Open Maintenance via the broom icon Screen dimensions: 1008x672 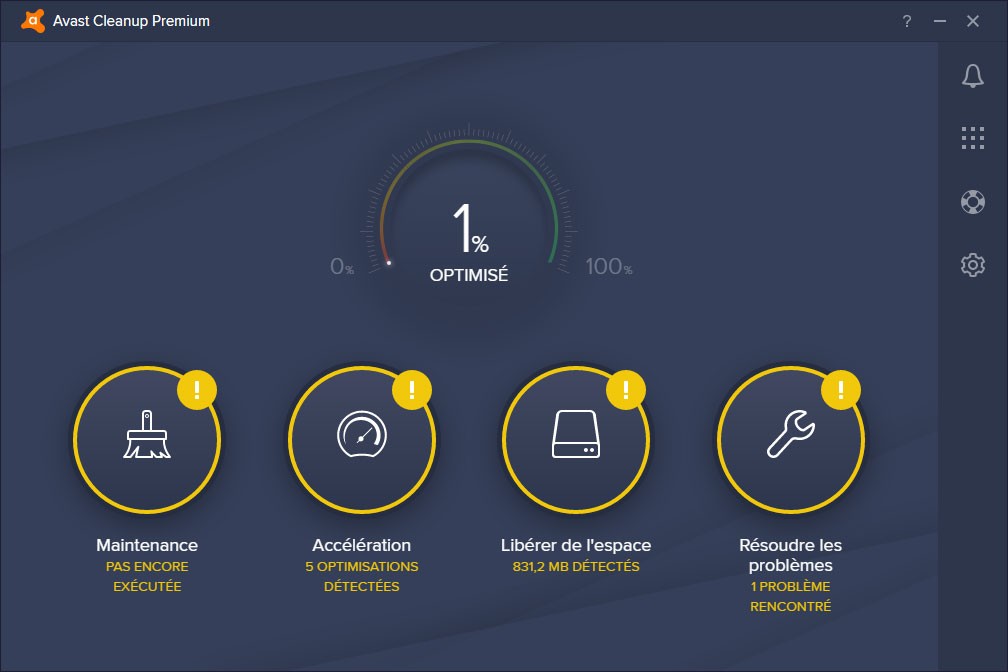tap(146, 436)
